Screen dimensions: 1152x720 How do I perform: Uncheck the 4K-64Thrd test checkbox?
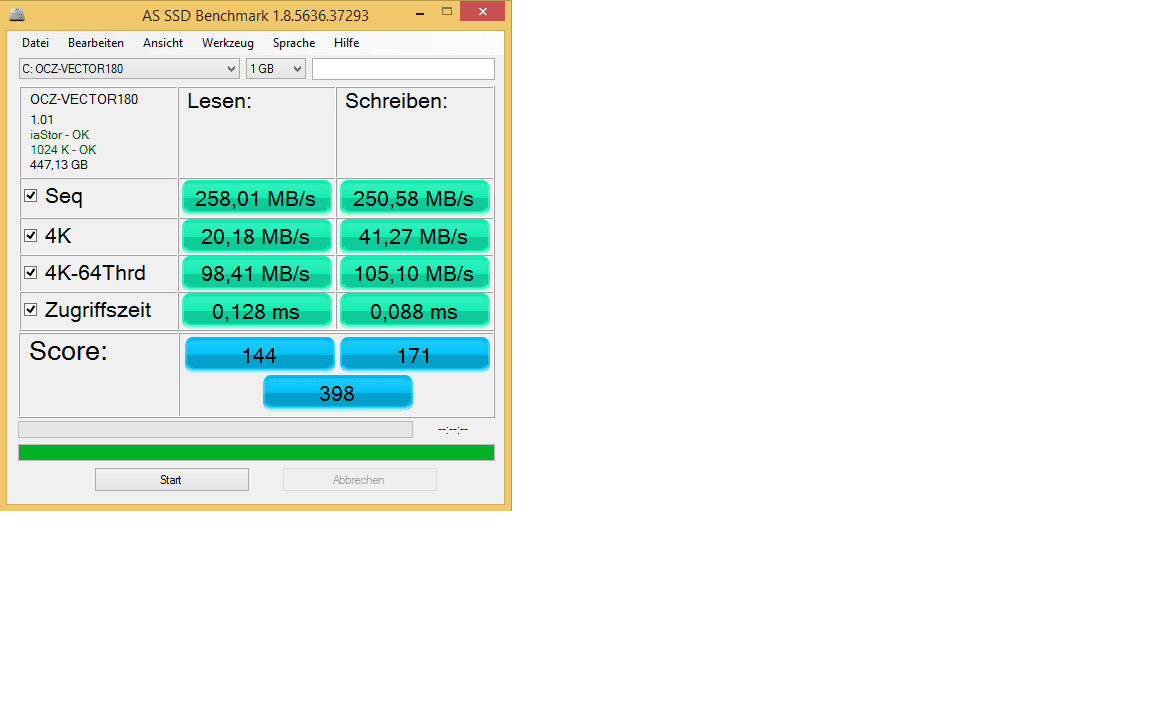coord(30,273)
